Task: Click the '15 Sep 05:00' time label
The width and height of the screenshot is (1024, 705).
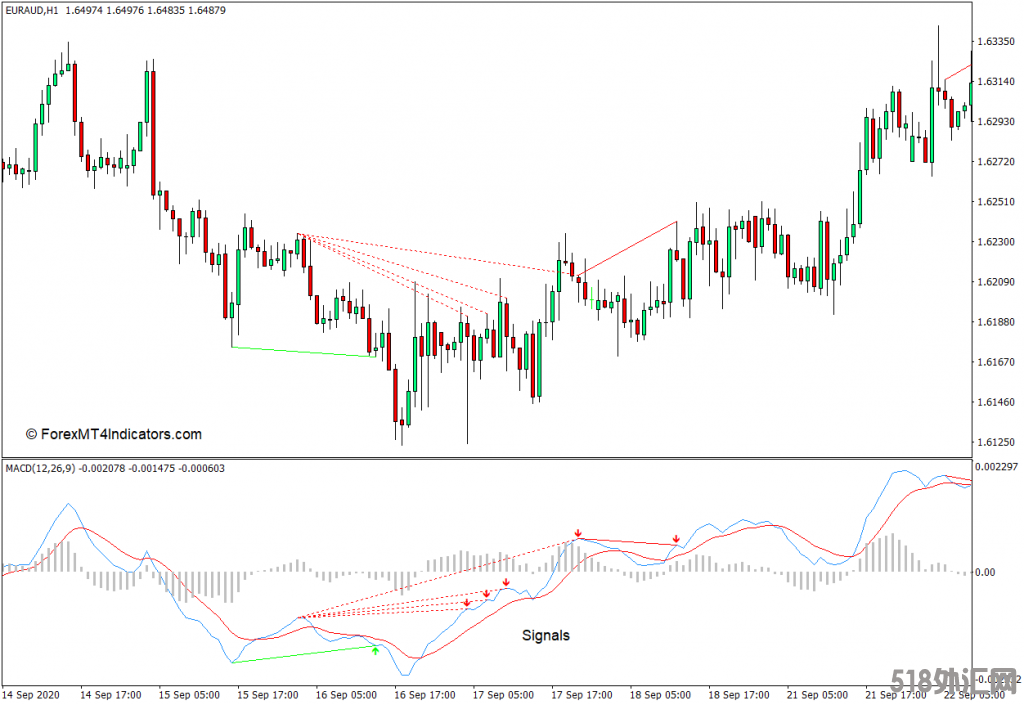Action: (x=189, y=695)
